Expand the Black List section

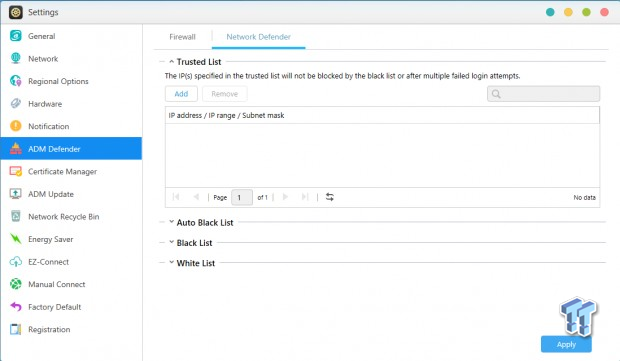172,242
